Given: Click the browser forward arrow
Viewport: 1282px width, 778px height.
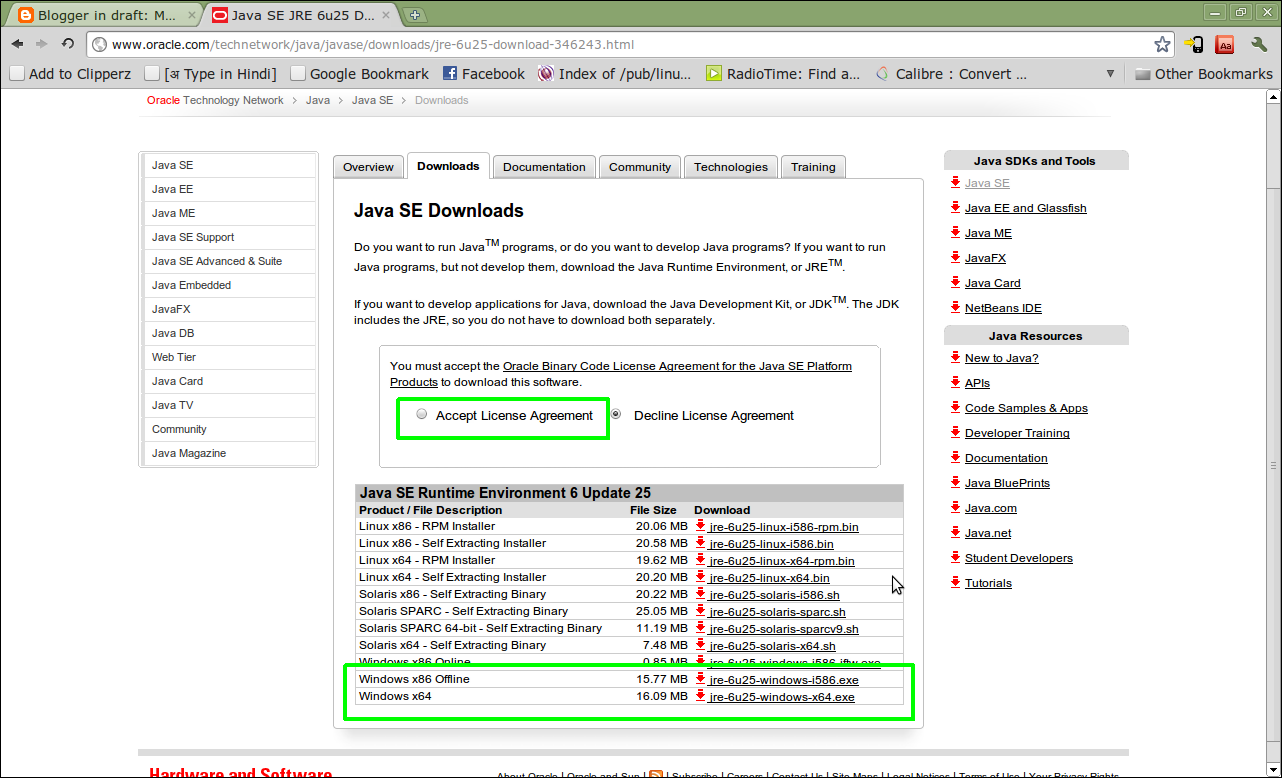Looking at the screenshot, I should (42, 44).
